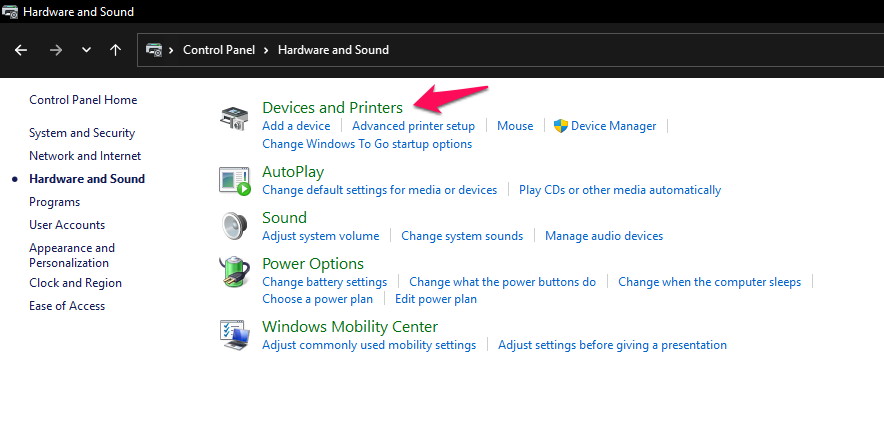The width and height of the screenshot is (884, 432).
Task: Click the Sound speaker icon
Action: pyautogui.click(x=234, y=227)
